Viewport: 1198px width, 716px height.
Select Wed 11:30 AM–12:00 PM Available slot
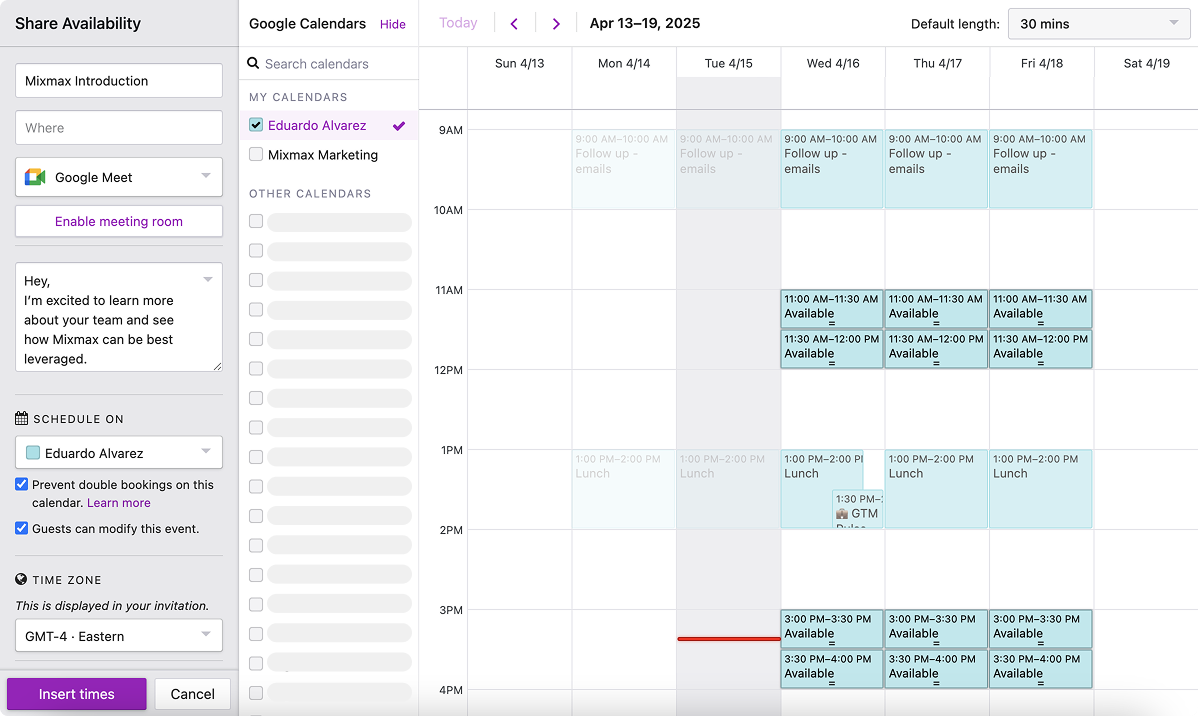pos(831,348)
